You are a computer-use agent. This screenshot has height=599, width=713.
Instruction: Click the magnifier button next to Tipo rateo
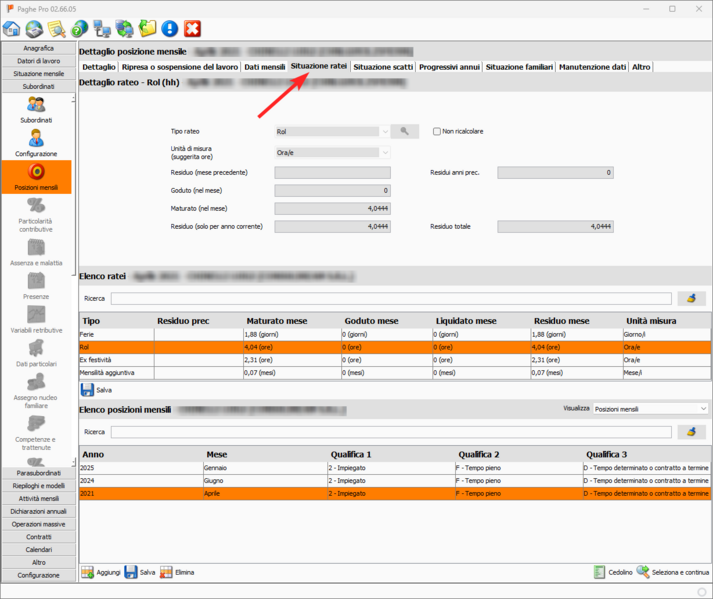tap(405, 131)
